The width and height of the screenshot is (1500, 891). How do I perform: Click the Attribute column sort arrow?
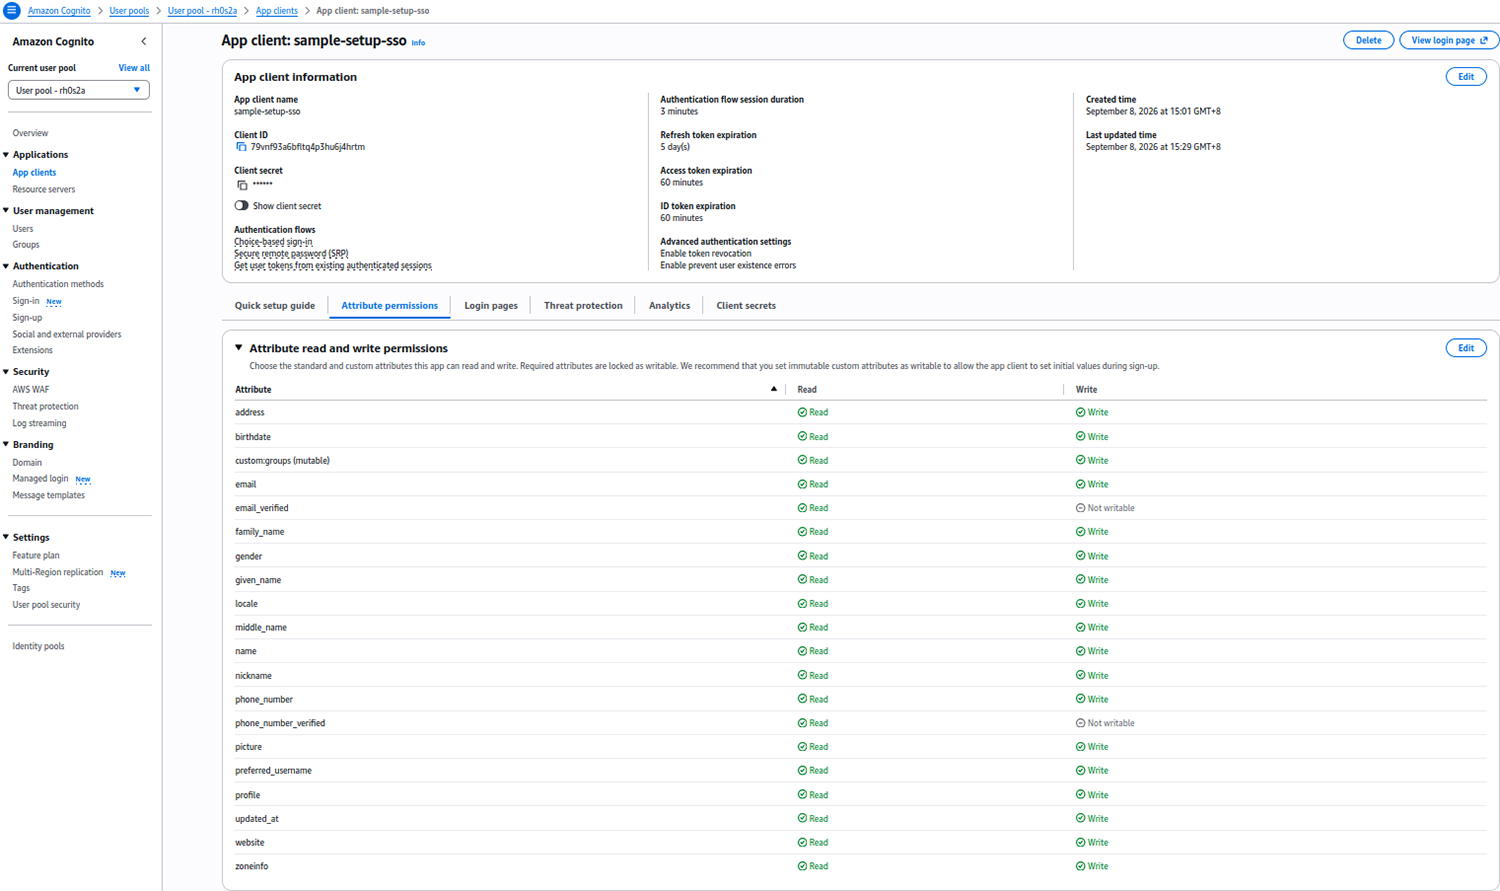773,389
